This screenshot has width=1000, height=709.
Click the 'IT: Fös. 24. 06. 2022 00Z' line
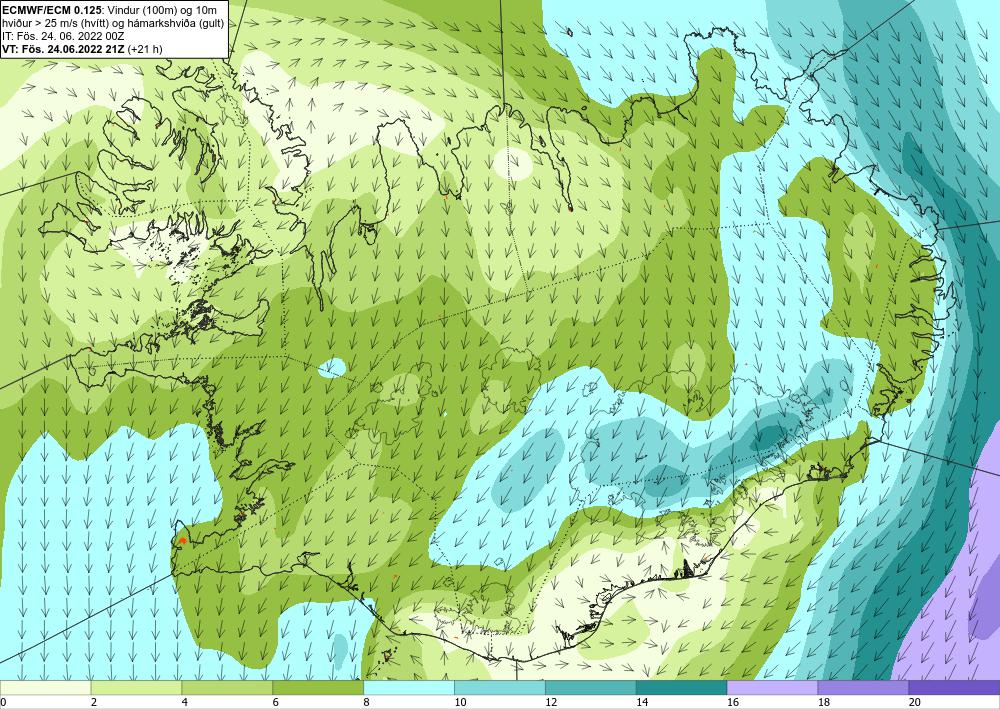[x=63, y=36]
